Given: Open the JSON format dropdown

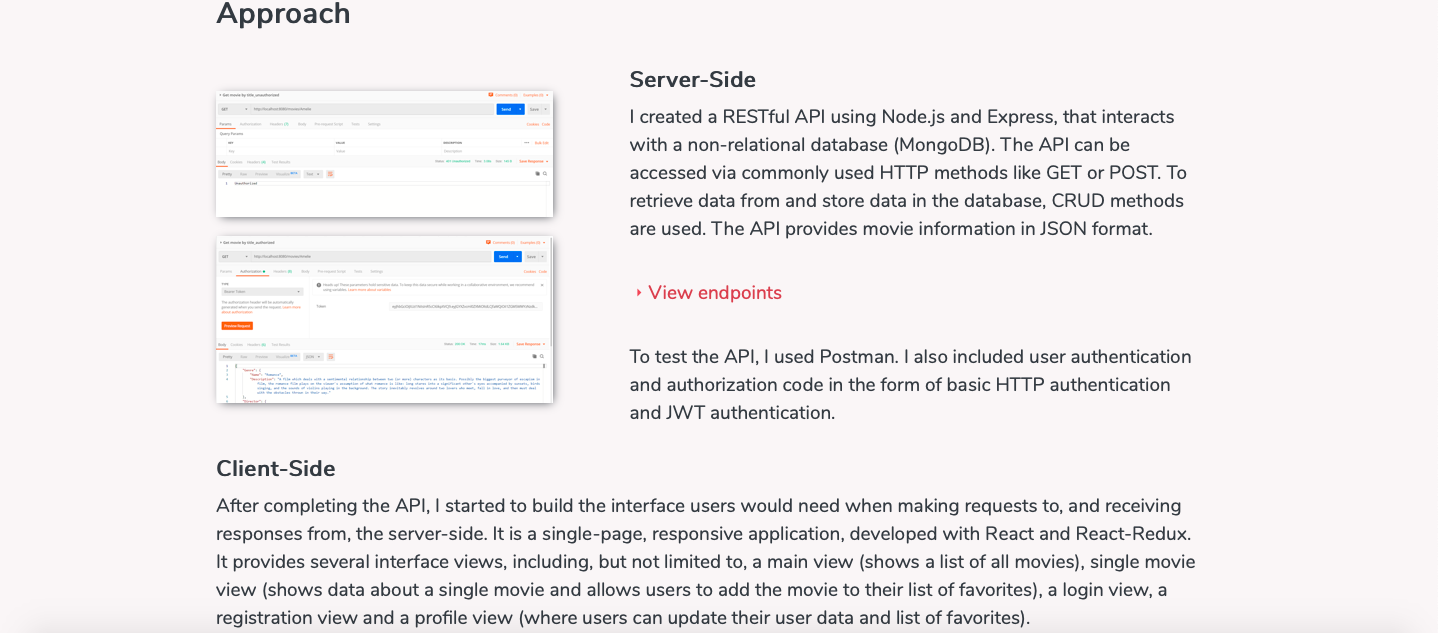Looking at the screenshot, I should [x=312, y=356].
